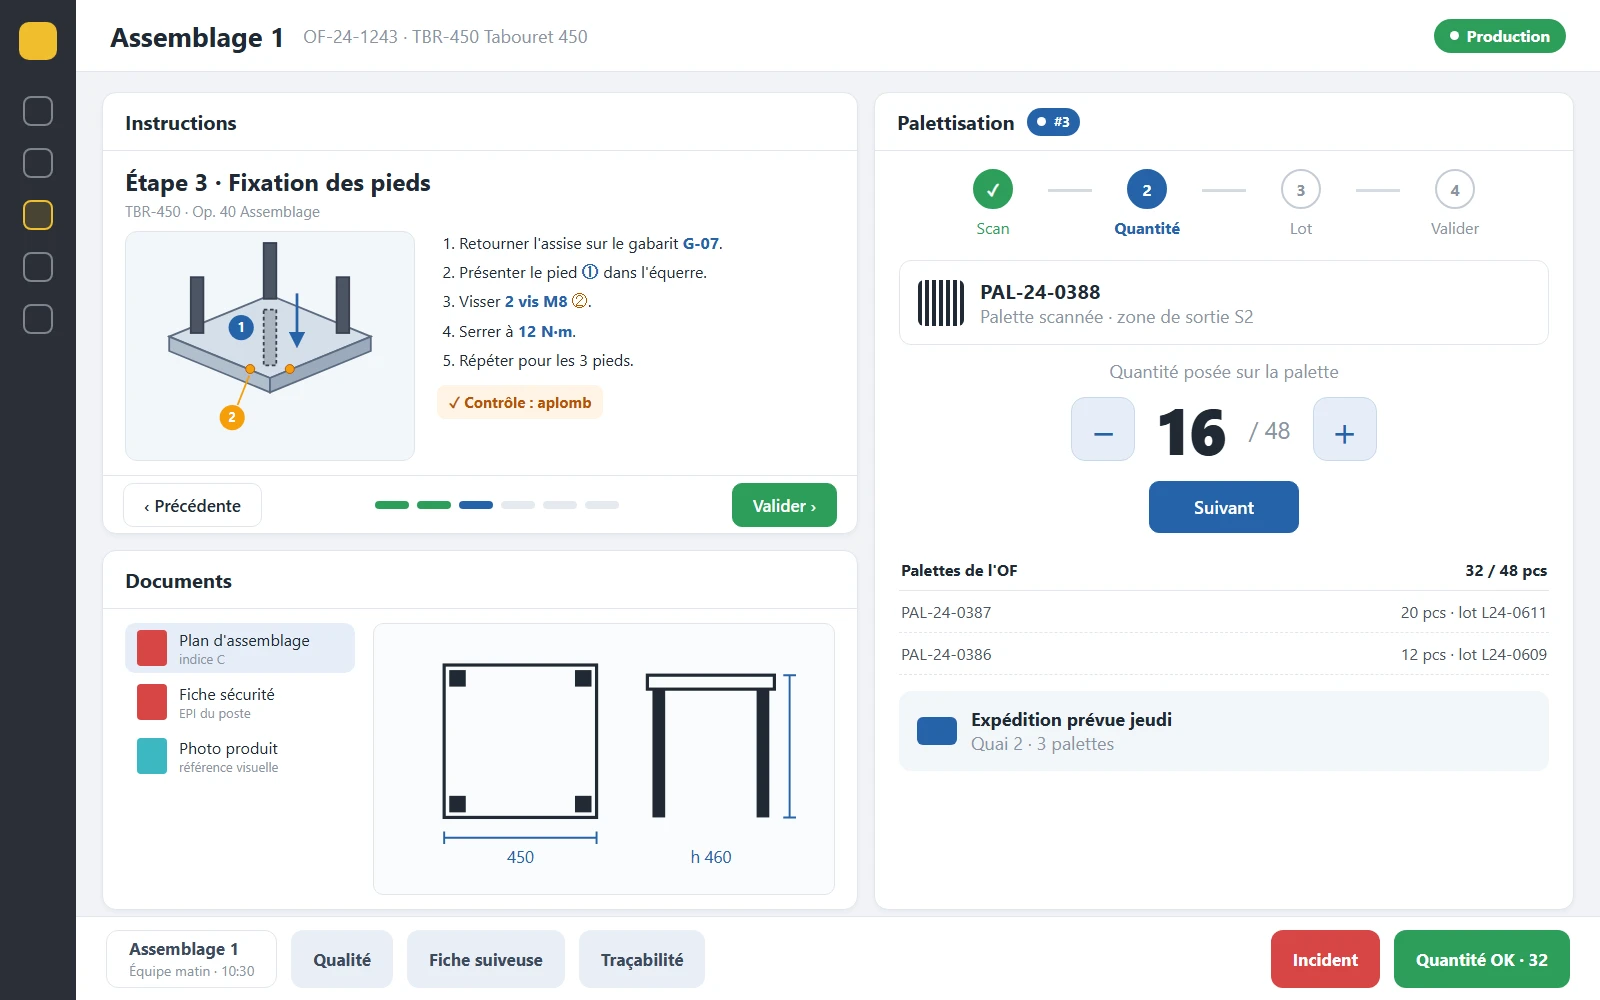Select the Valider step 4 circle

click(1455, 189)
